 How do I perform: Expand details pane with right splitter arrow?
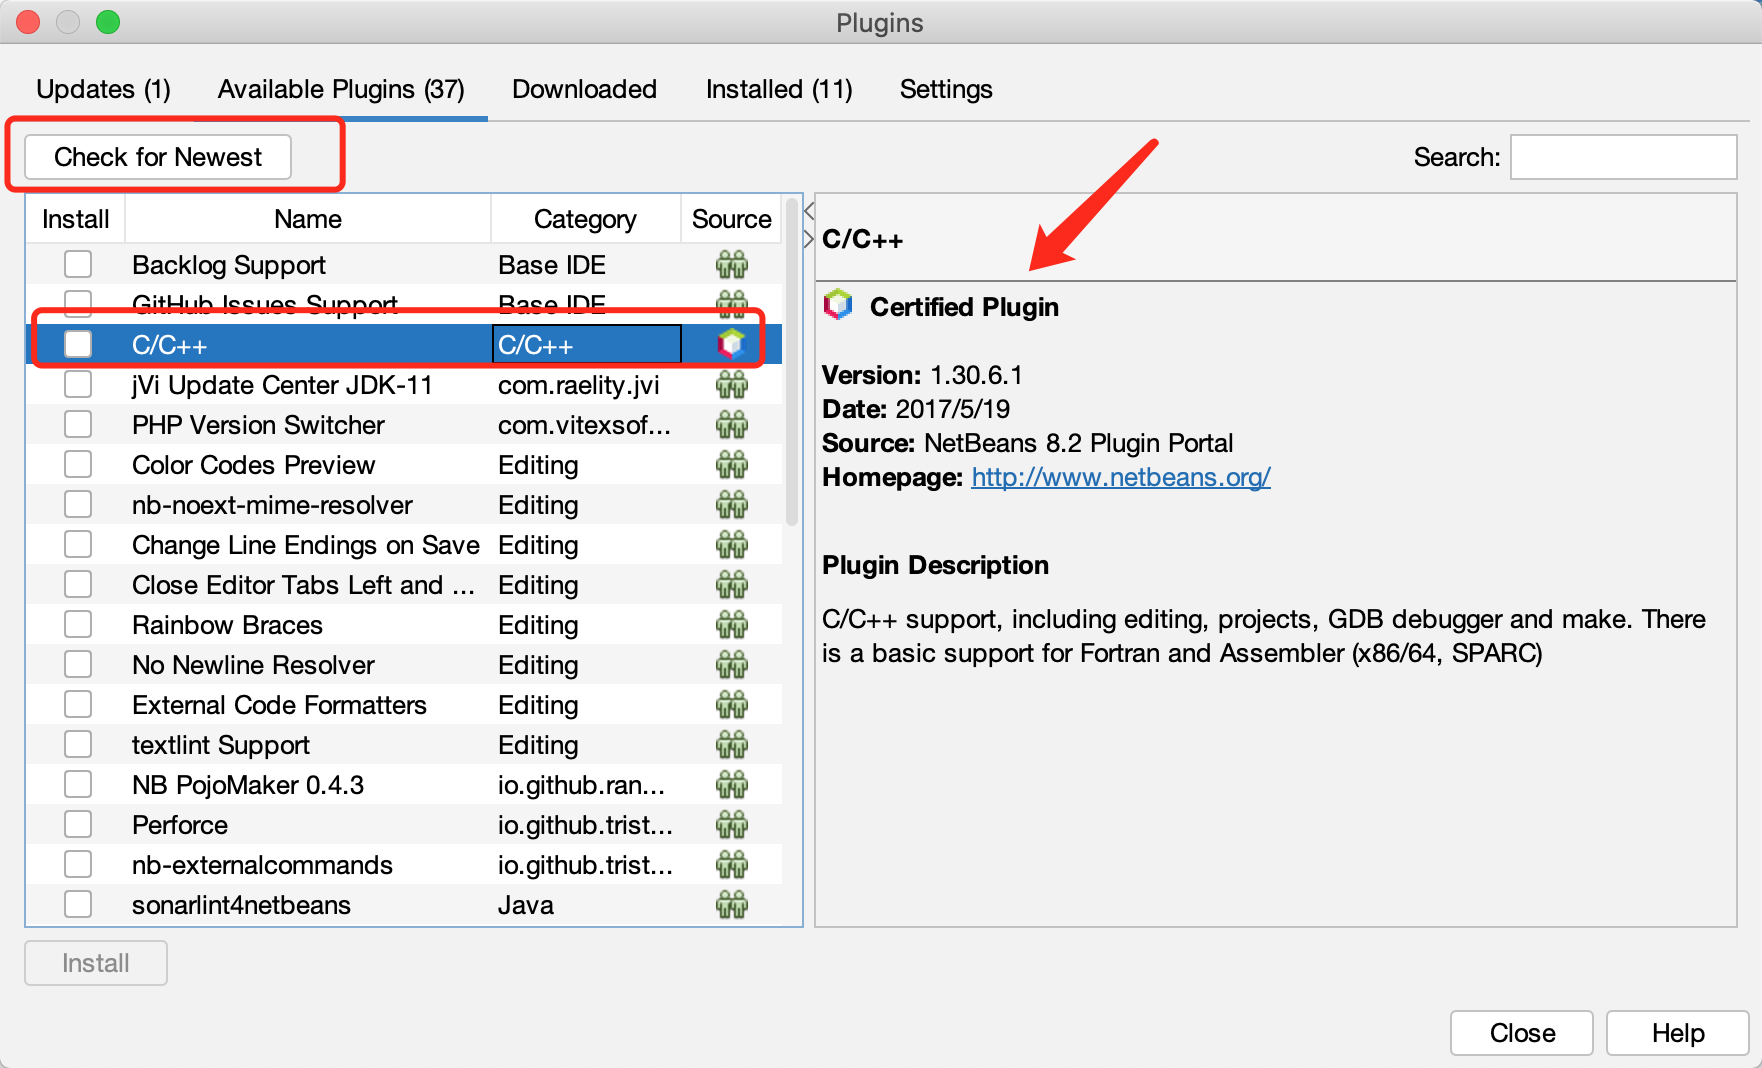coord(809,239)
